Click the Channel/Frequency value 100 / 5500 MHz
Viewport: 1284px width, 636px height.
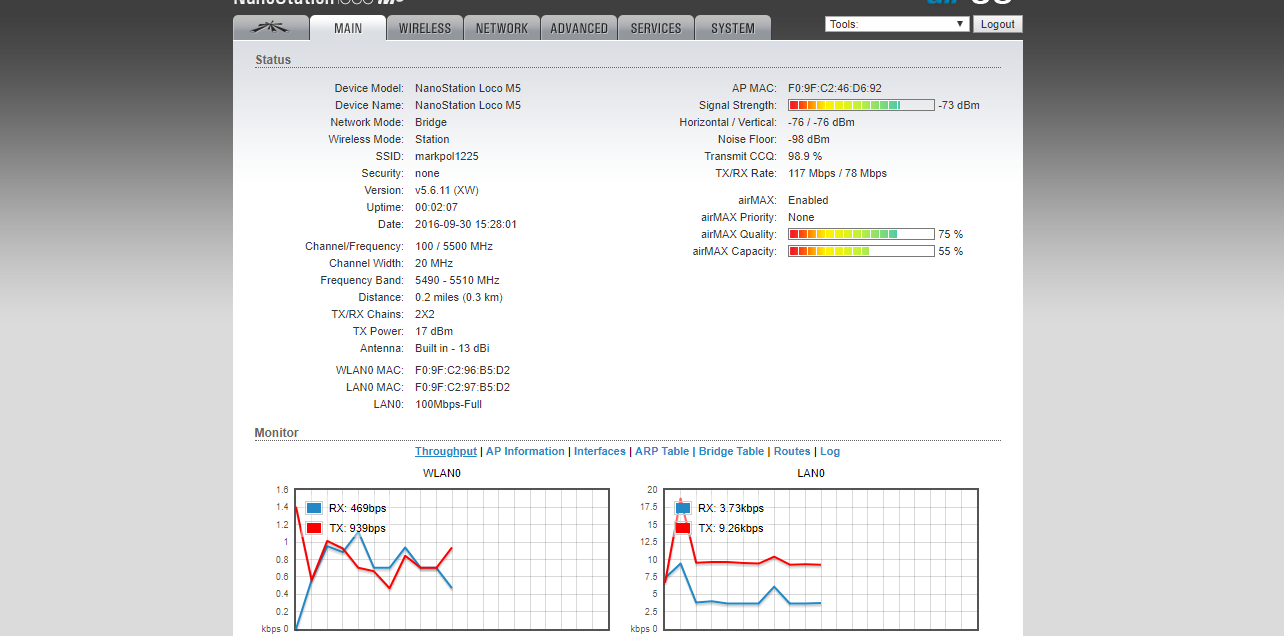point(454,246)
